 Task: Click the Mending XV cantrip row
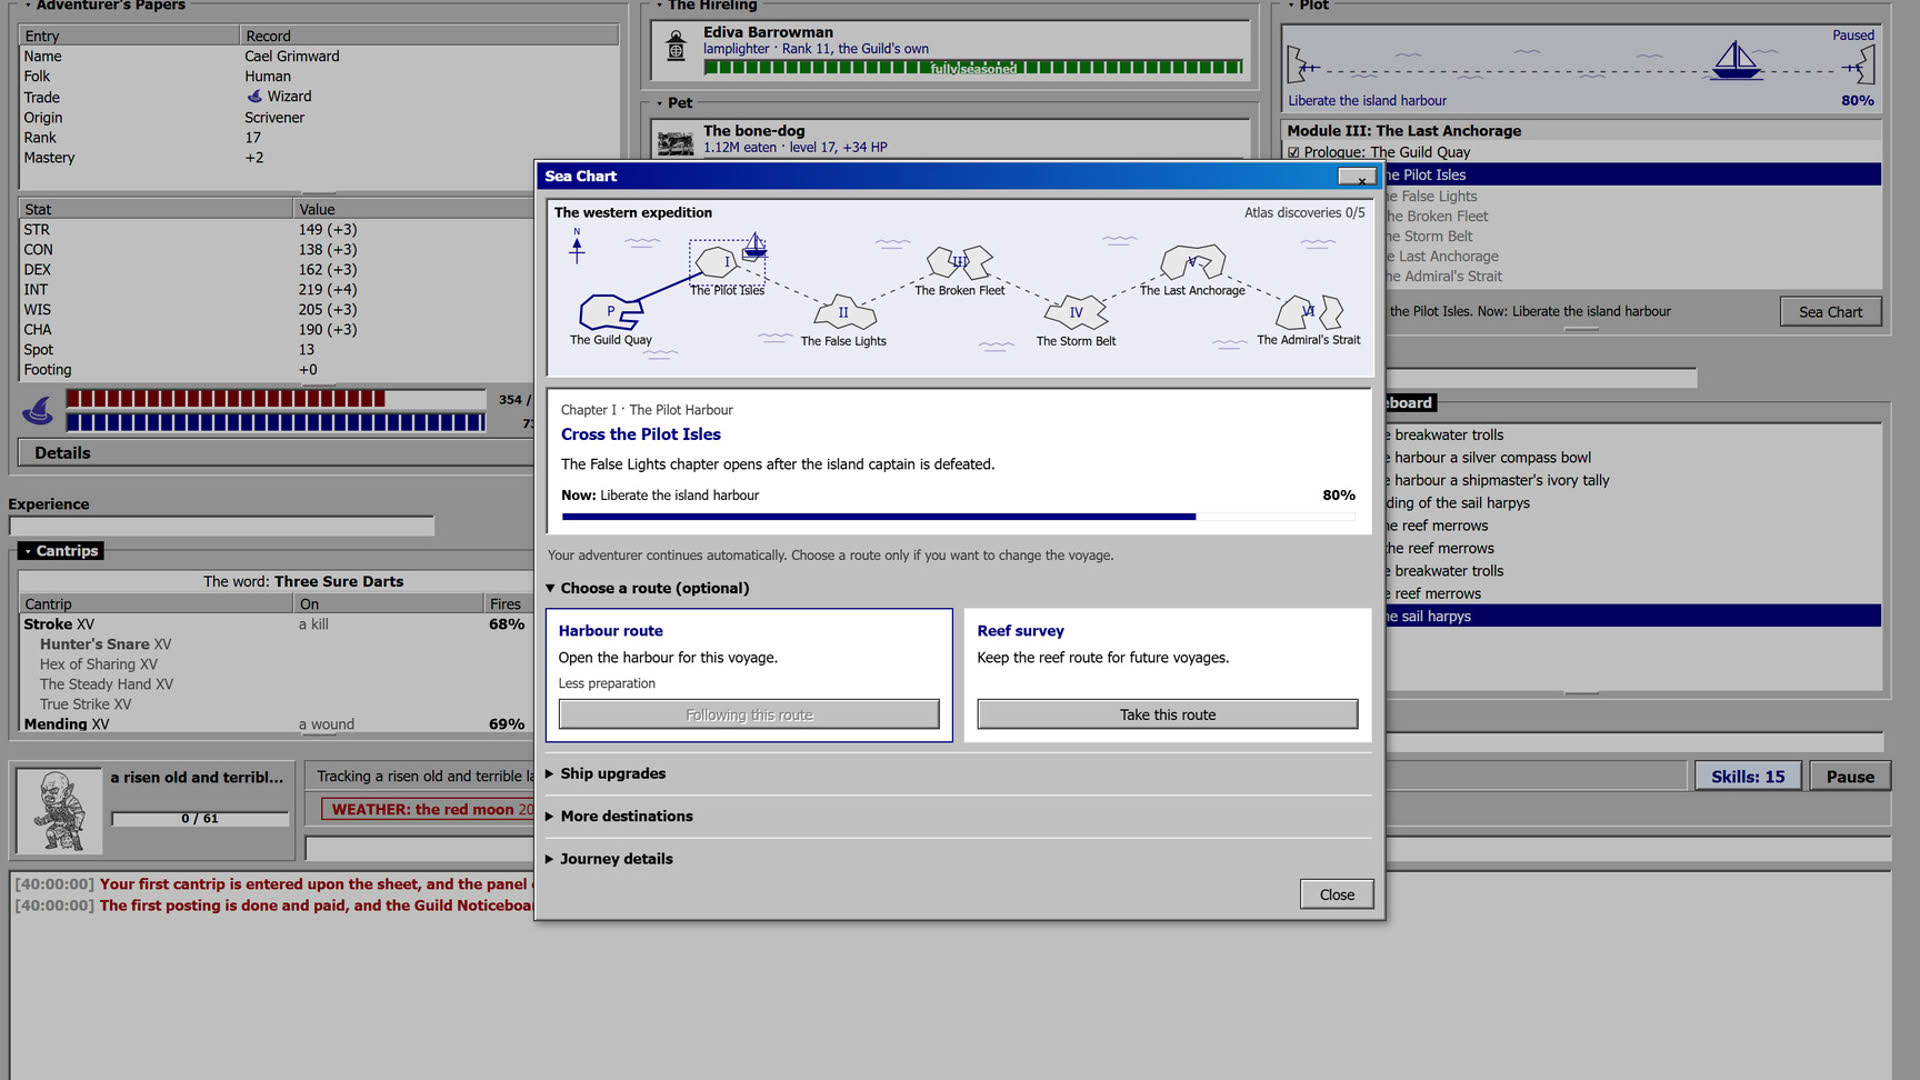(276, 724)
